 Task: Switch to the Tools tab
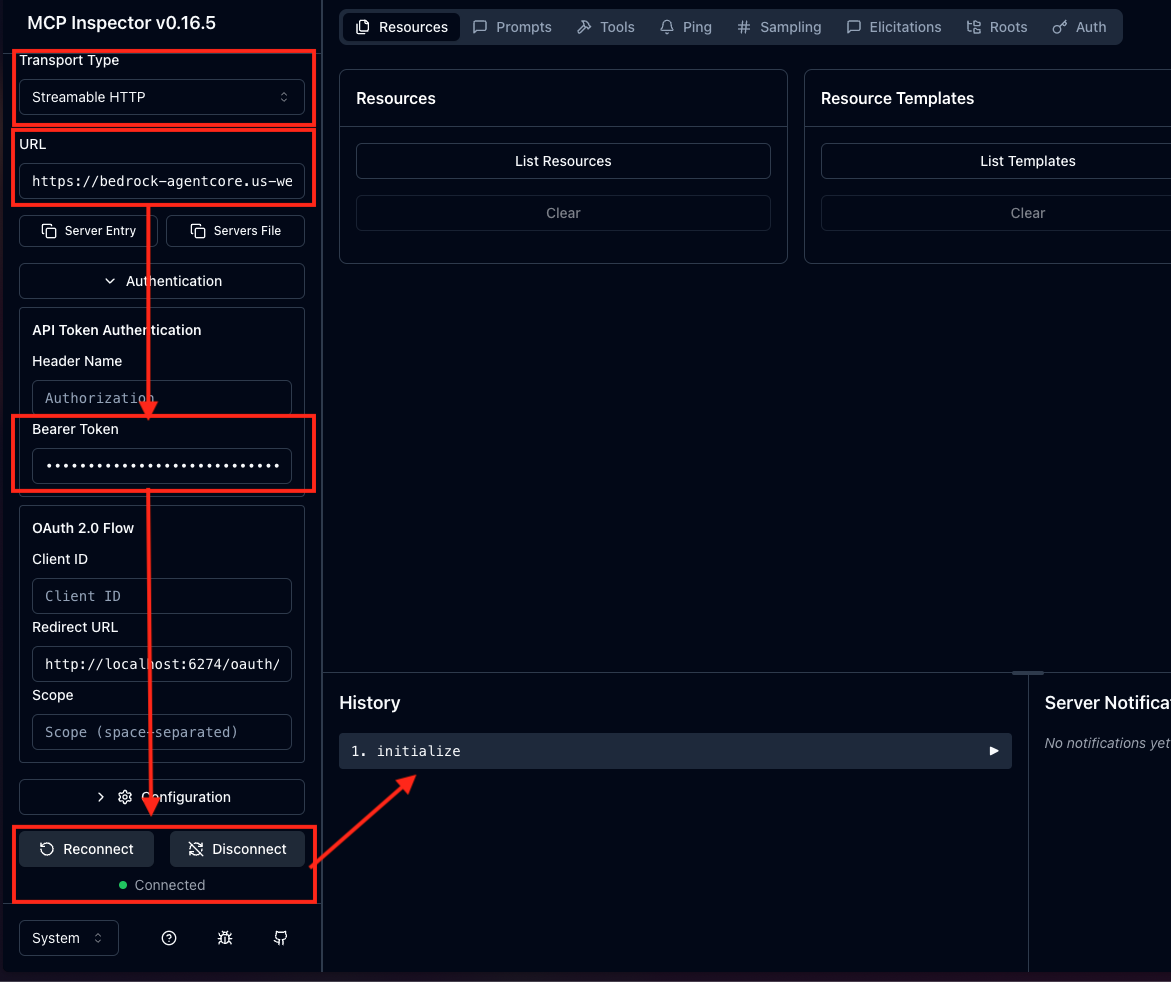606,27
